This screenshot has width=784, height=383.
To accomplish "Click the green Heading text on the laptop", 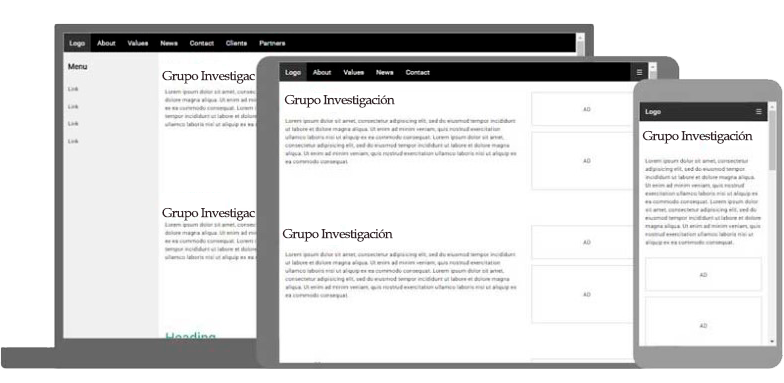I will tap(190, 336).
